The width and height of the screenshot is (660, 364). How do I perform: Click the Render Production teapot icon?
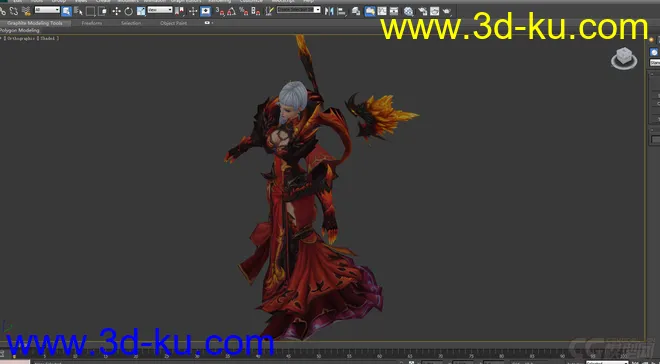pyautogui.click(x=447, y=11)
